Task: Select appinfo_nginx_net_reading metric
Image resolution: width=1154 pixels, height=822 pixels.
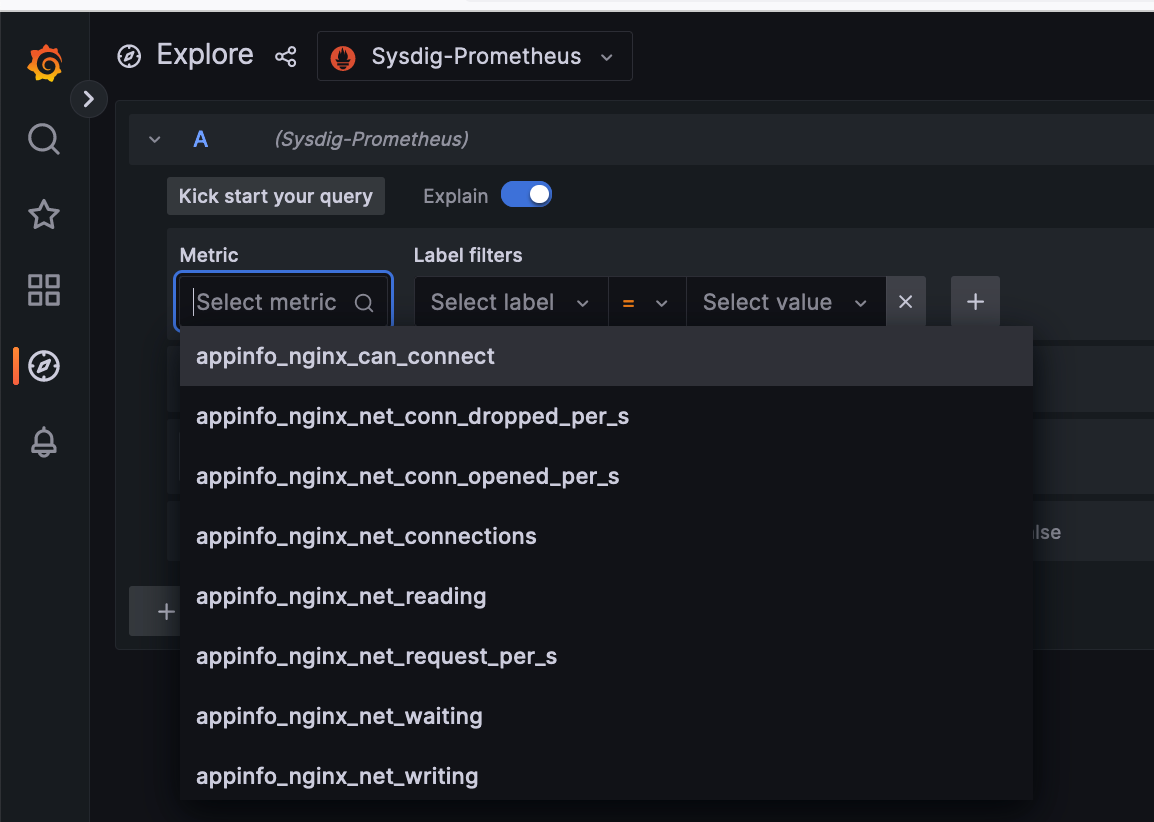Action: tap(606, 596)
